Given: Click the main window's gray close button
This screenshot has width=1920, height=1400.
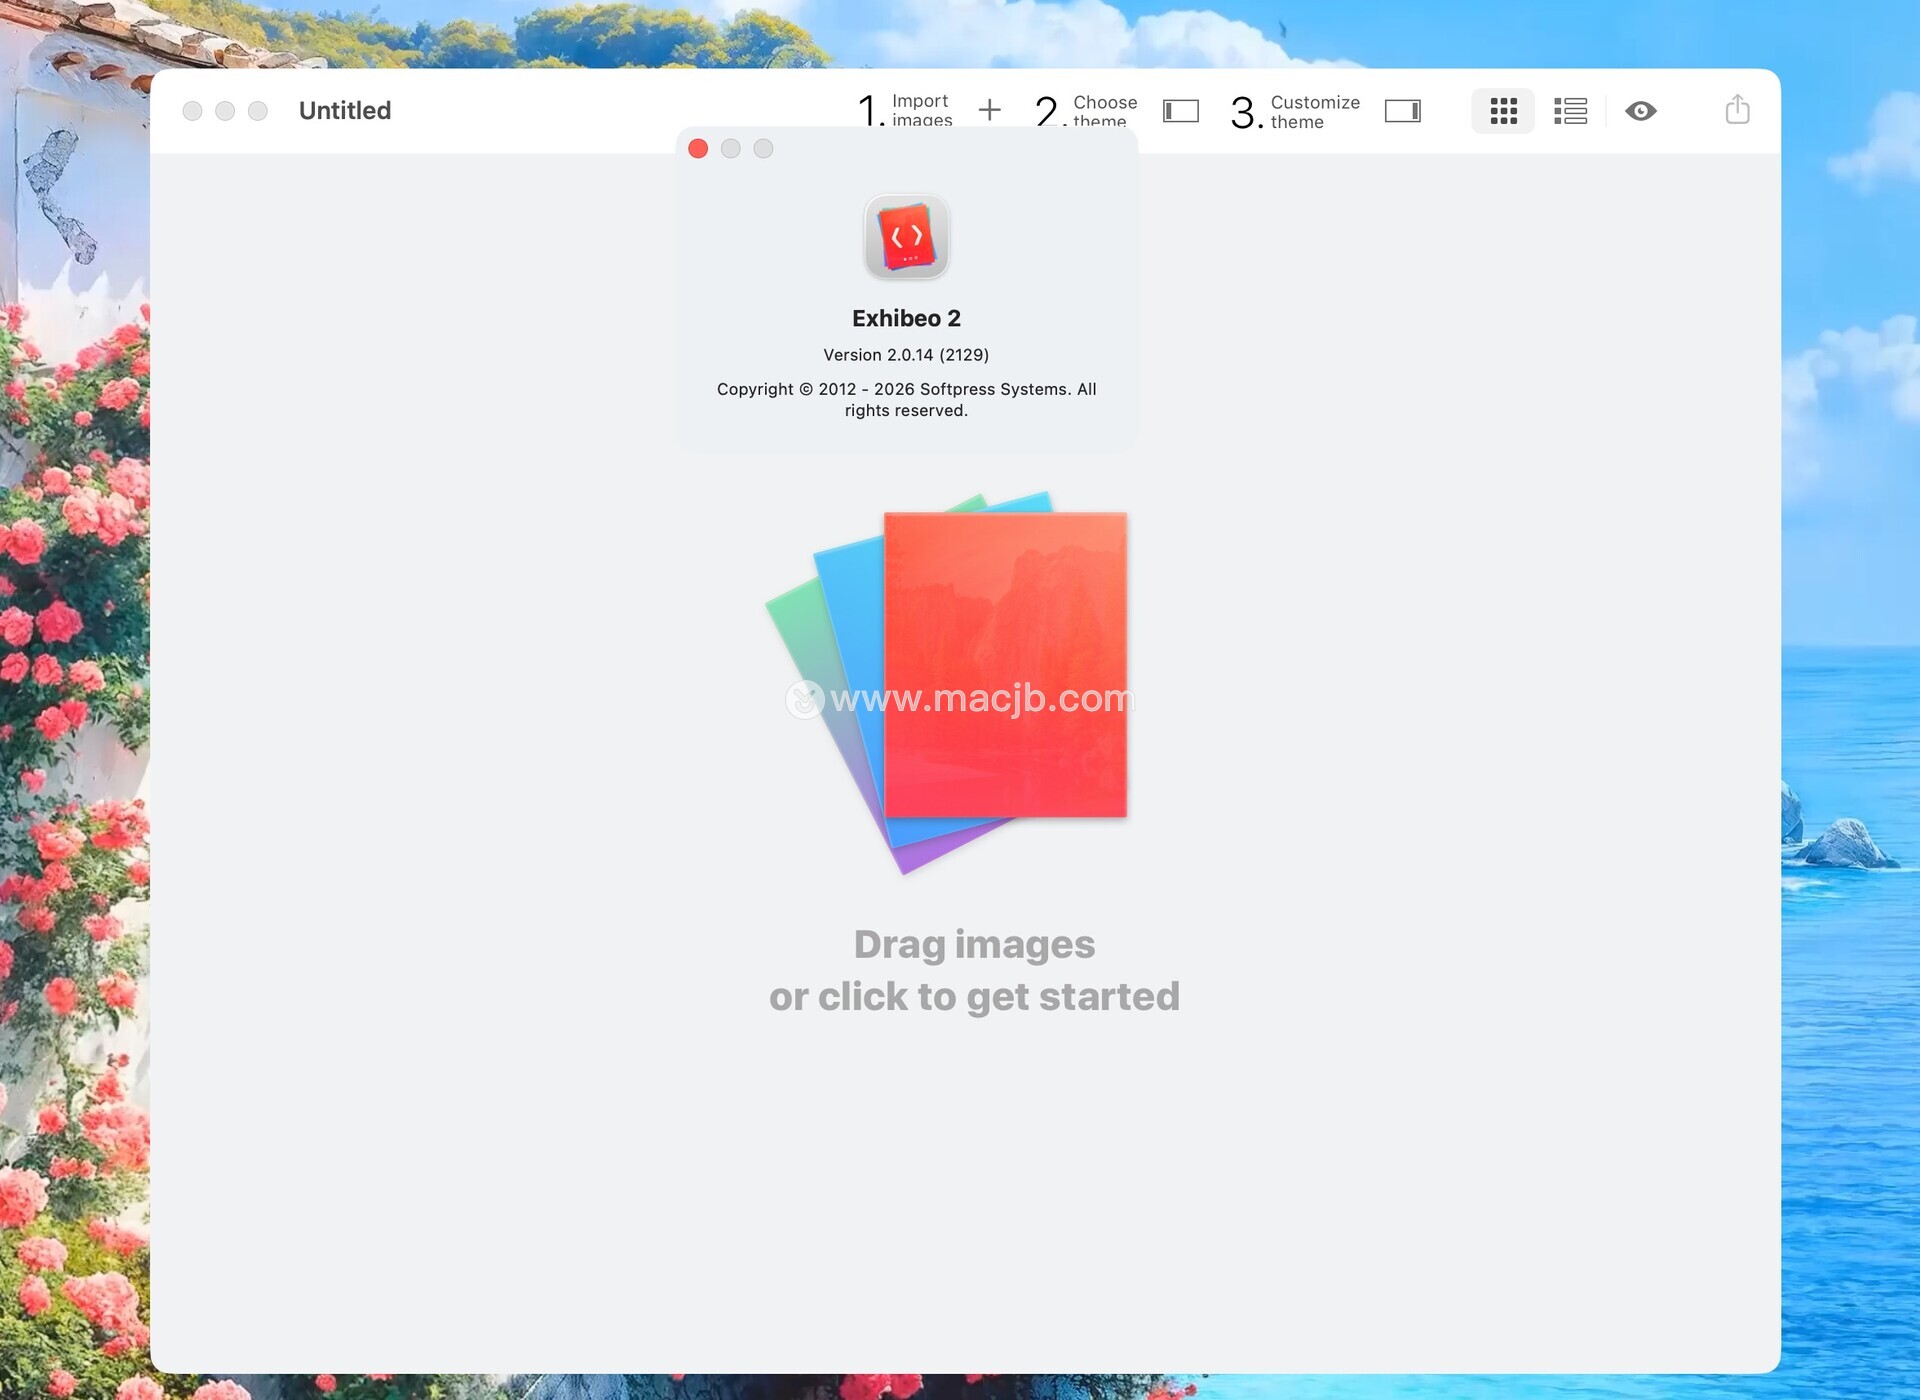Looking at the screenshot, I should point(193,111).
